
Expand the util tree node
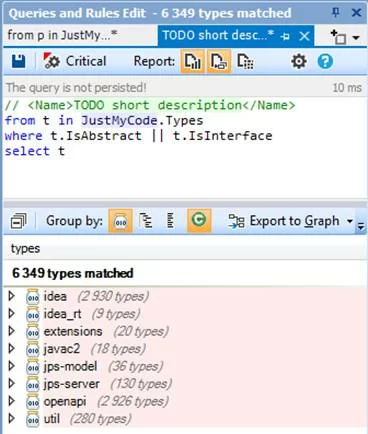point(11,419)
